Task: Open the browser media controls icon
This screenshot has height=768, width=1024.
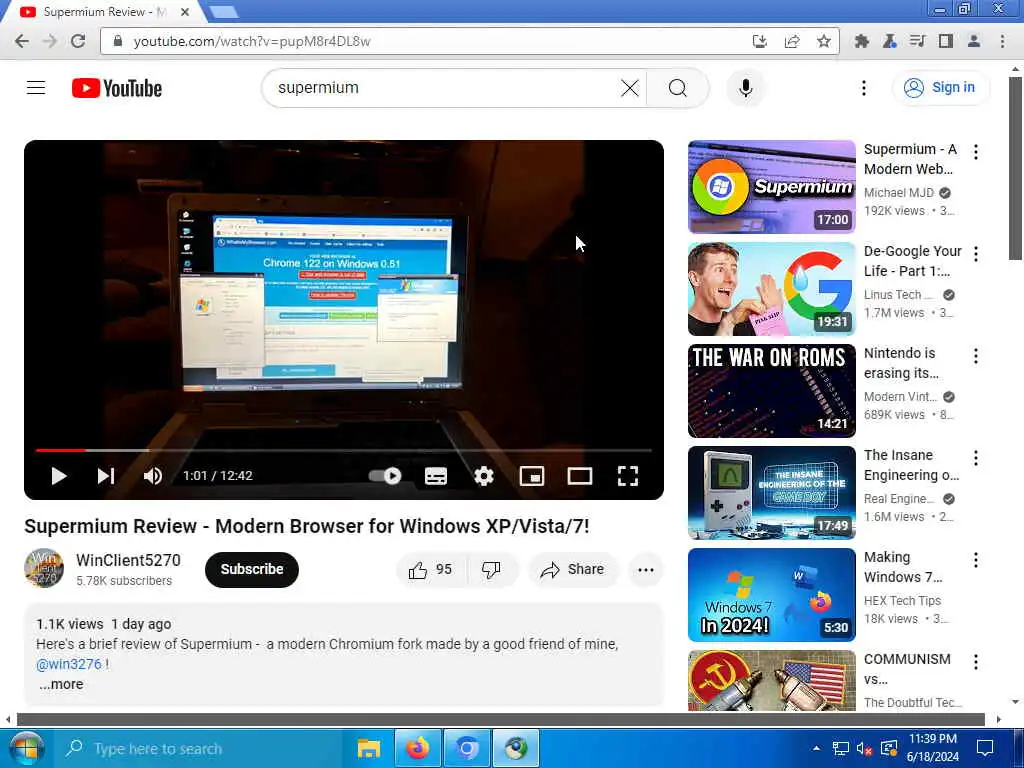Action: coord(918,41)
